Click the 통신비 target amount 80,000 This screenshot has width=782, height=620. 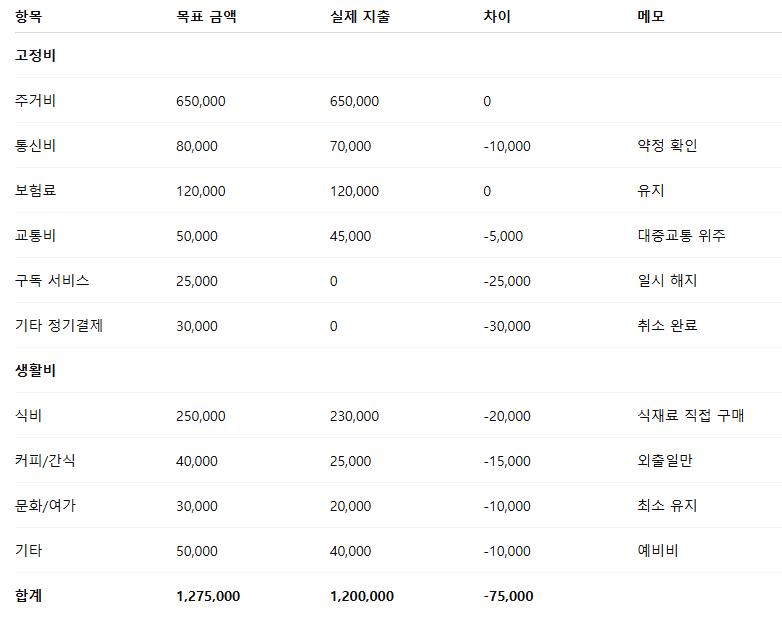point(196,146)
